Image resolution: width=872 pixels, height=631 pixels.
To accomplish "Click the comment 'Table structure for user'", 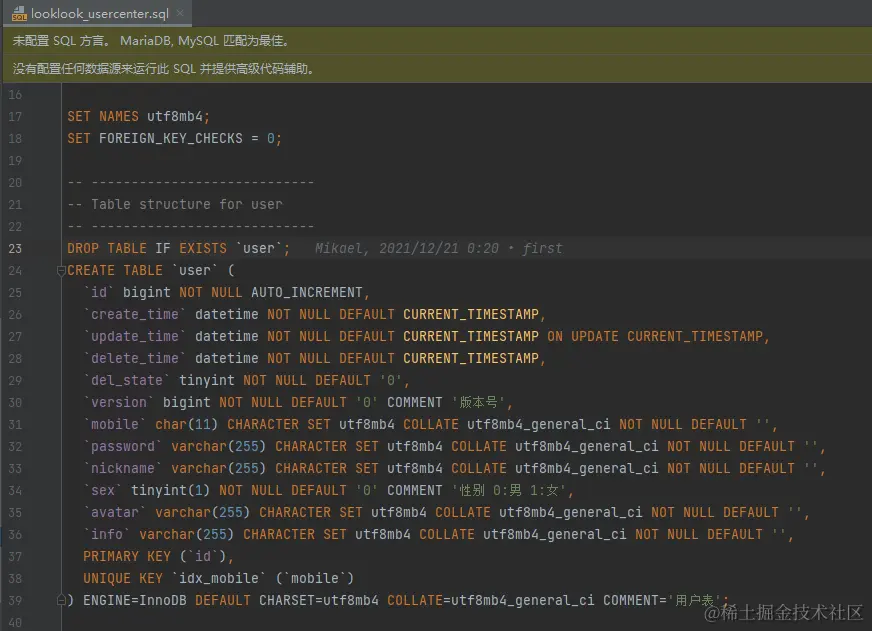I will point(187,205).
